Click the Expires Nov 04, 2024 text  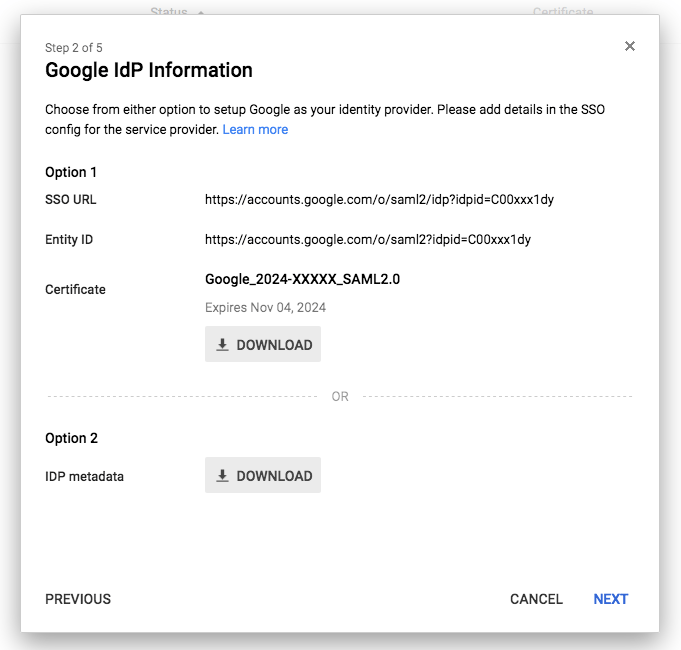(x=265, y=307)
